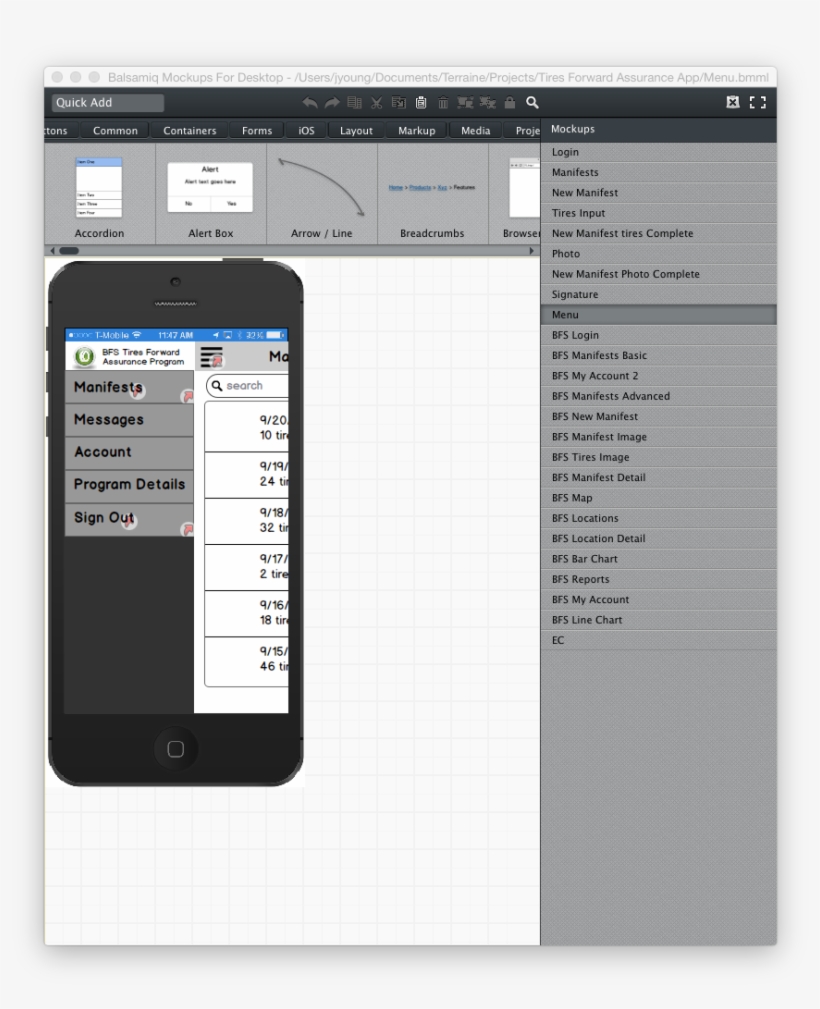The height and width of the screenshot is (1009, 820).
Task: Click the Undo arrow icon
Action: [x=310, y=102]
